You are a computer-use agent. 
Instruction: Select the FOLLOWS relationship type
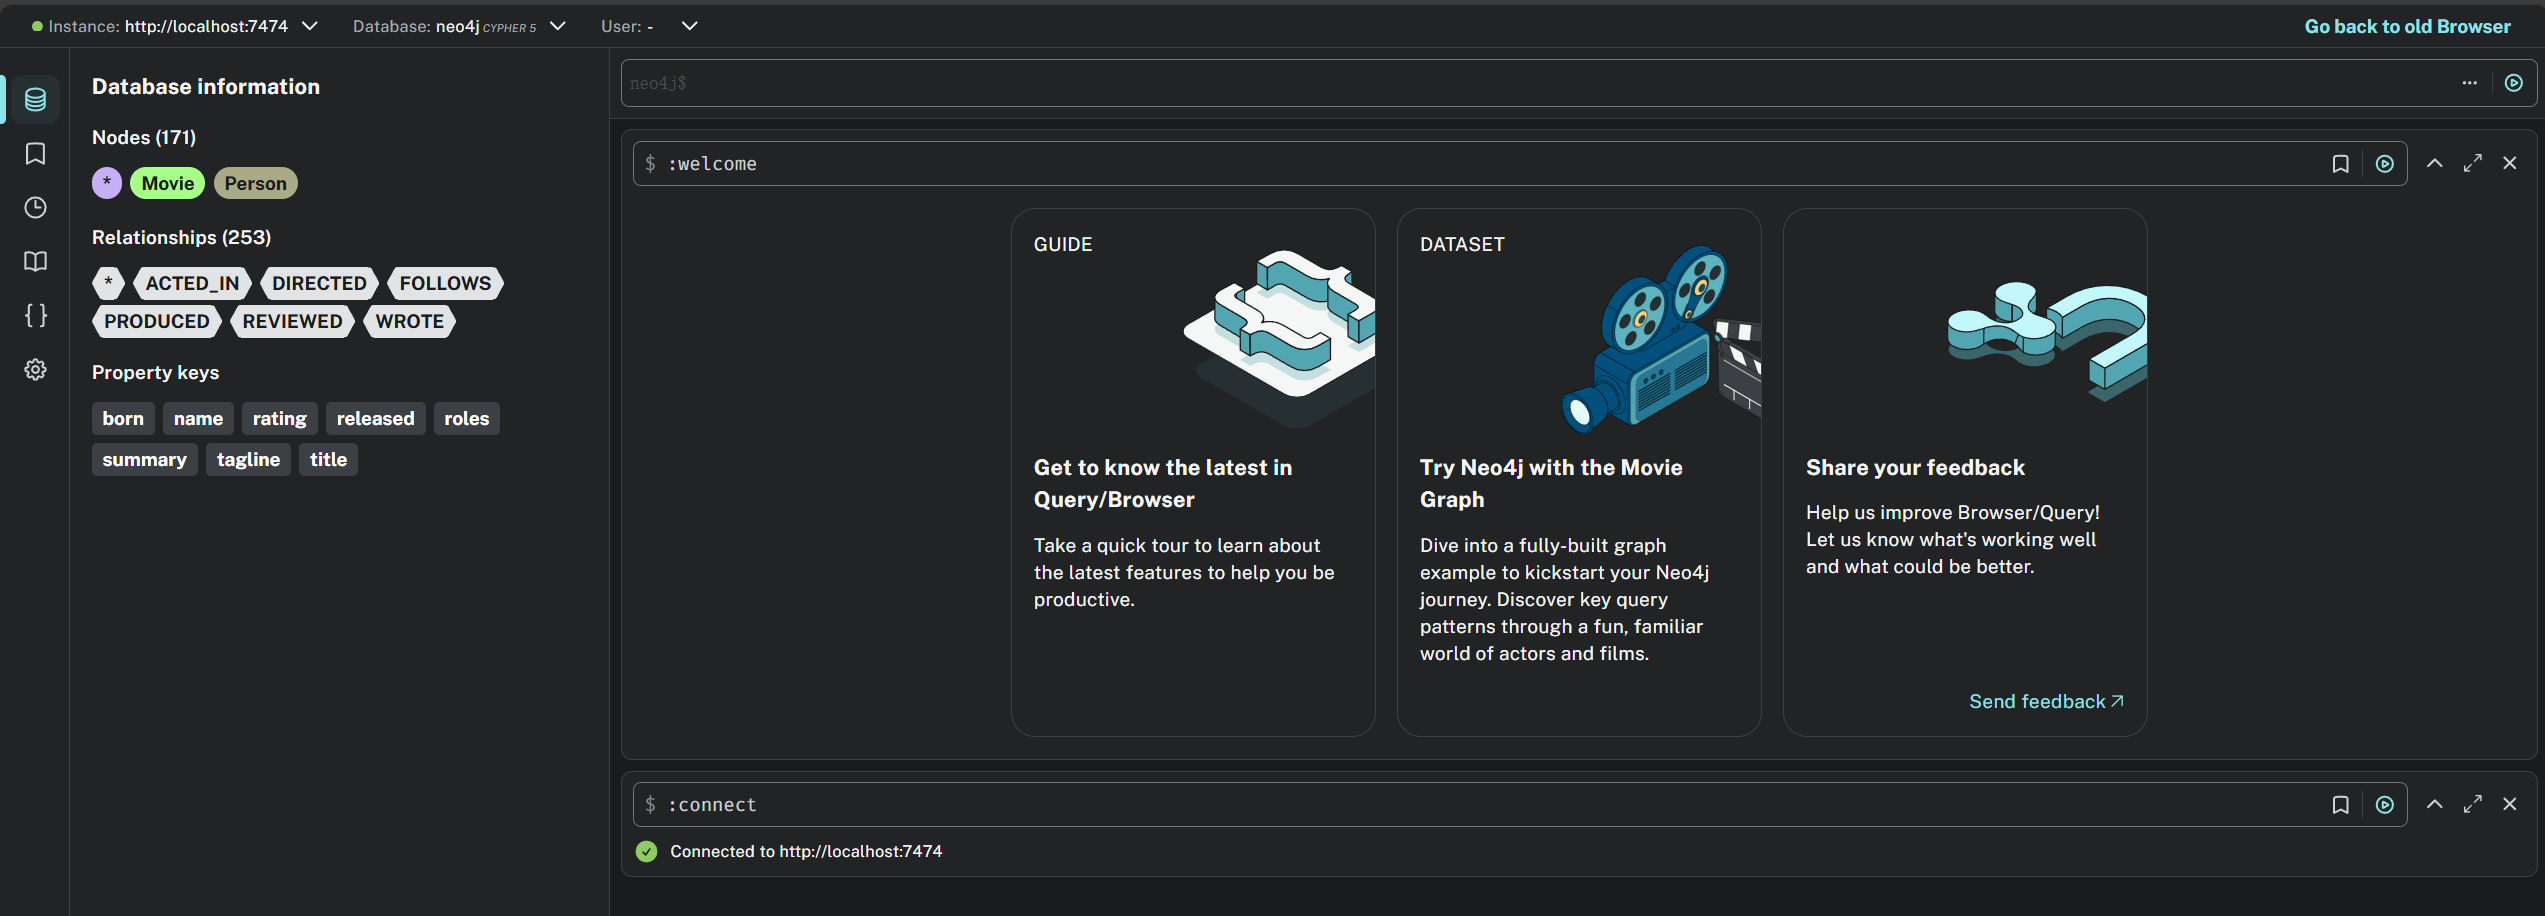[445, 283]
